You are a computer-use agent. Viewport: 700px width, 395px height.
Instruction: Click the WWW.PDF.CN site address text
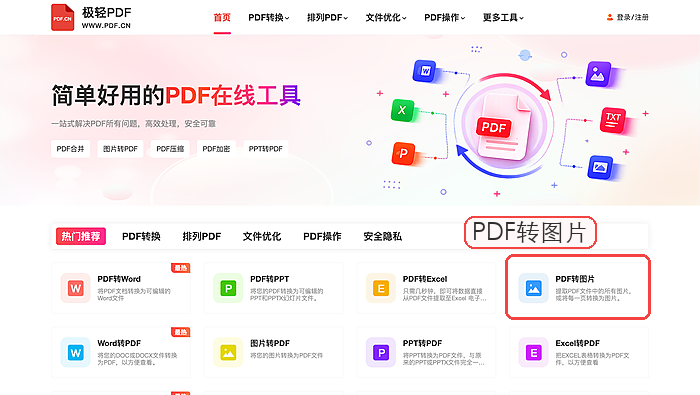click(x=106, y=25)
